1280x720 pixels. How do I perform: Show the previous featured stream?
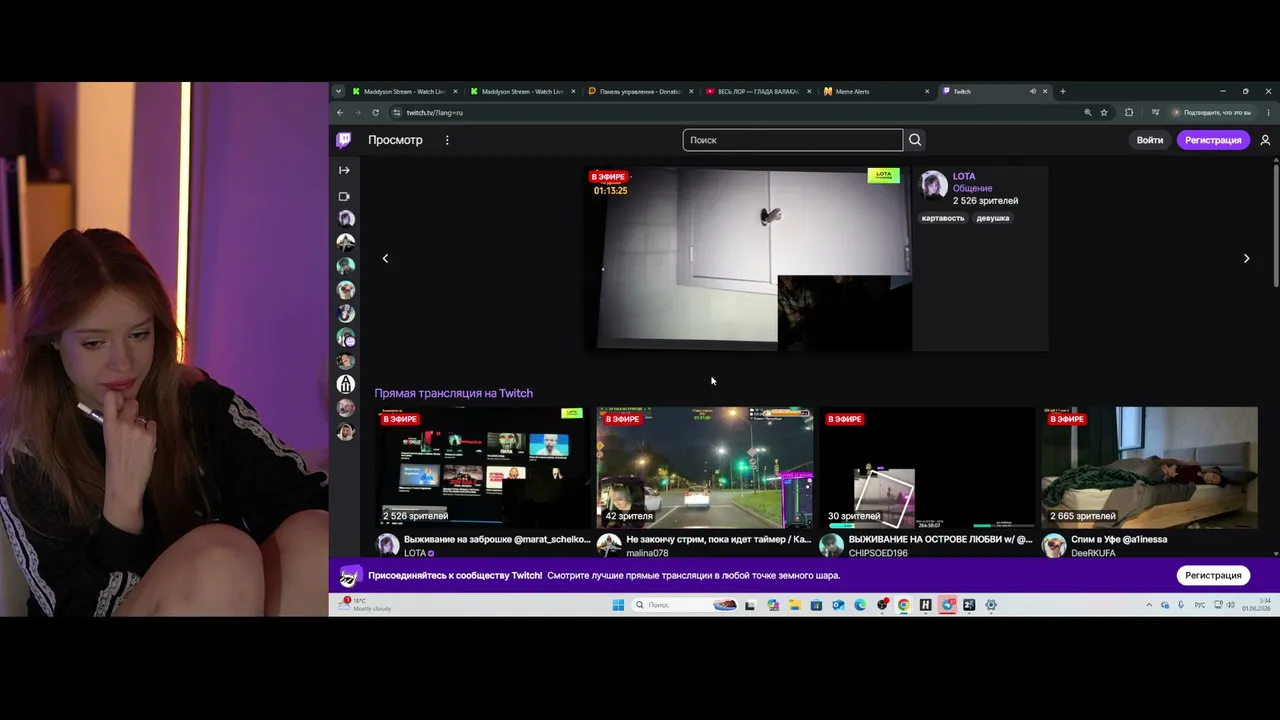pyautogui.click(x=385, y=258)
